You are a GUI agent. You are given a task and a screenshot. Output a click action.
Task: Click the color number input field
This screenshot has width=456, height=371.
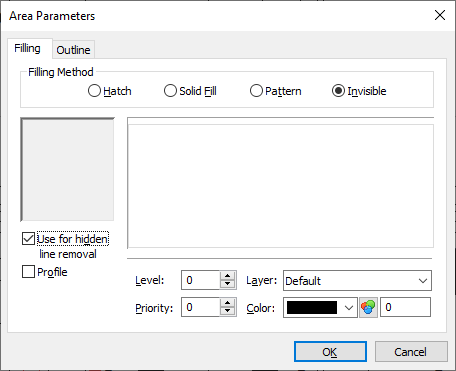(405, 307)
